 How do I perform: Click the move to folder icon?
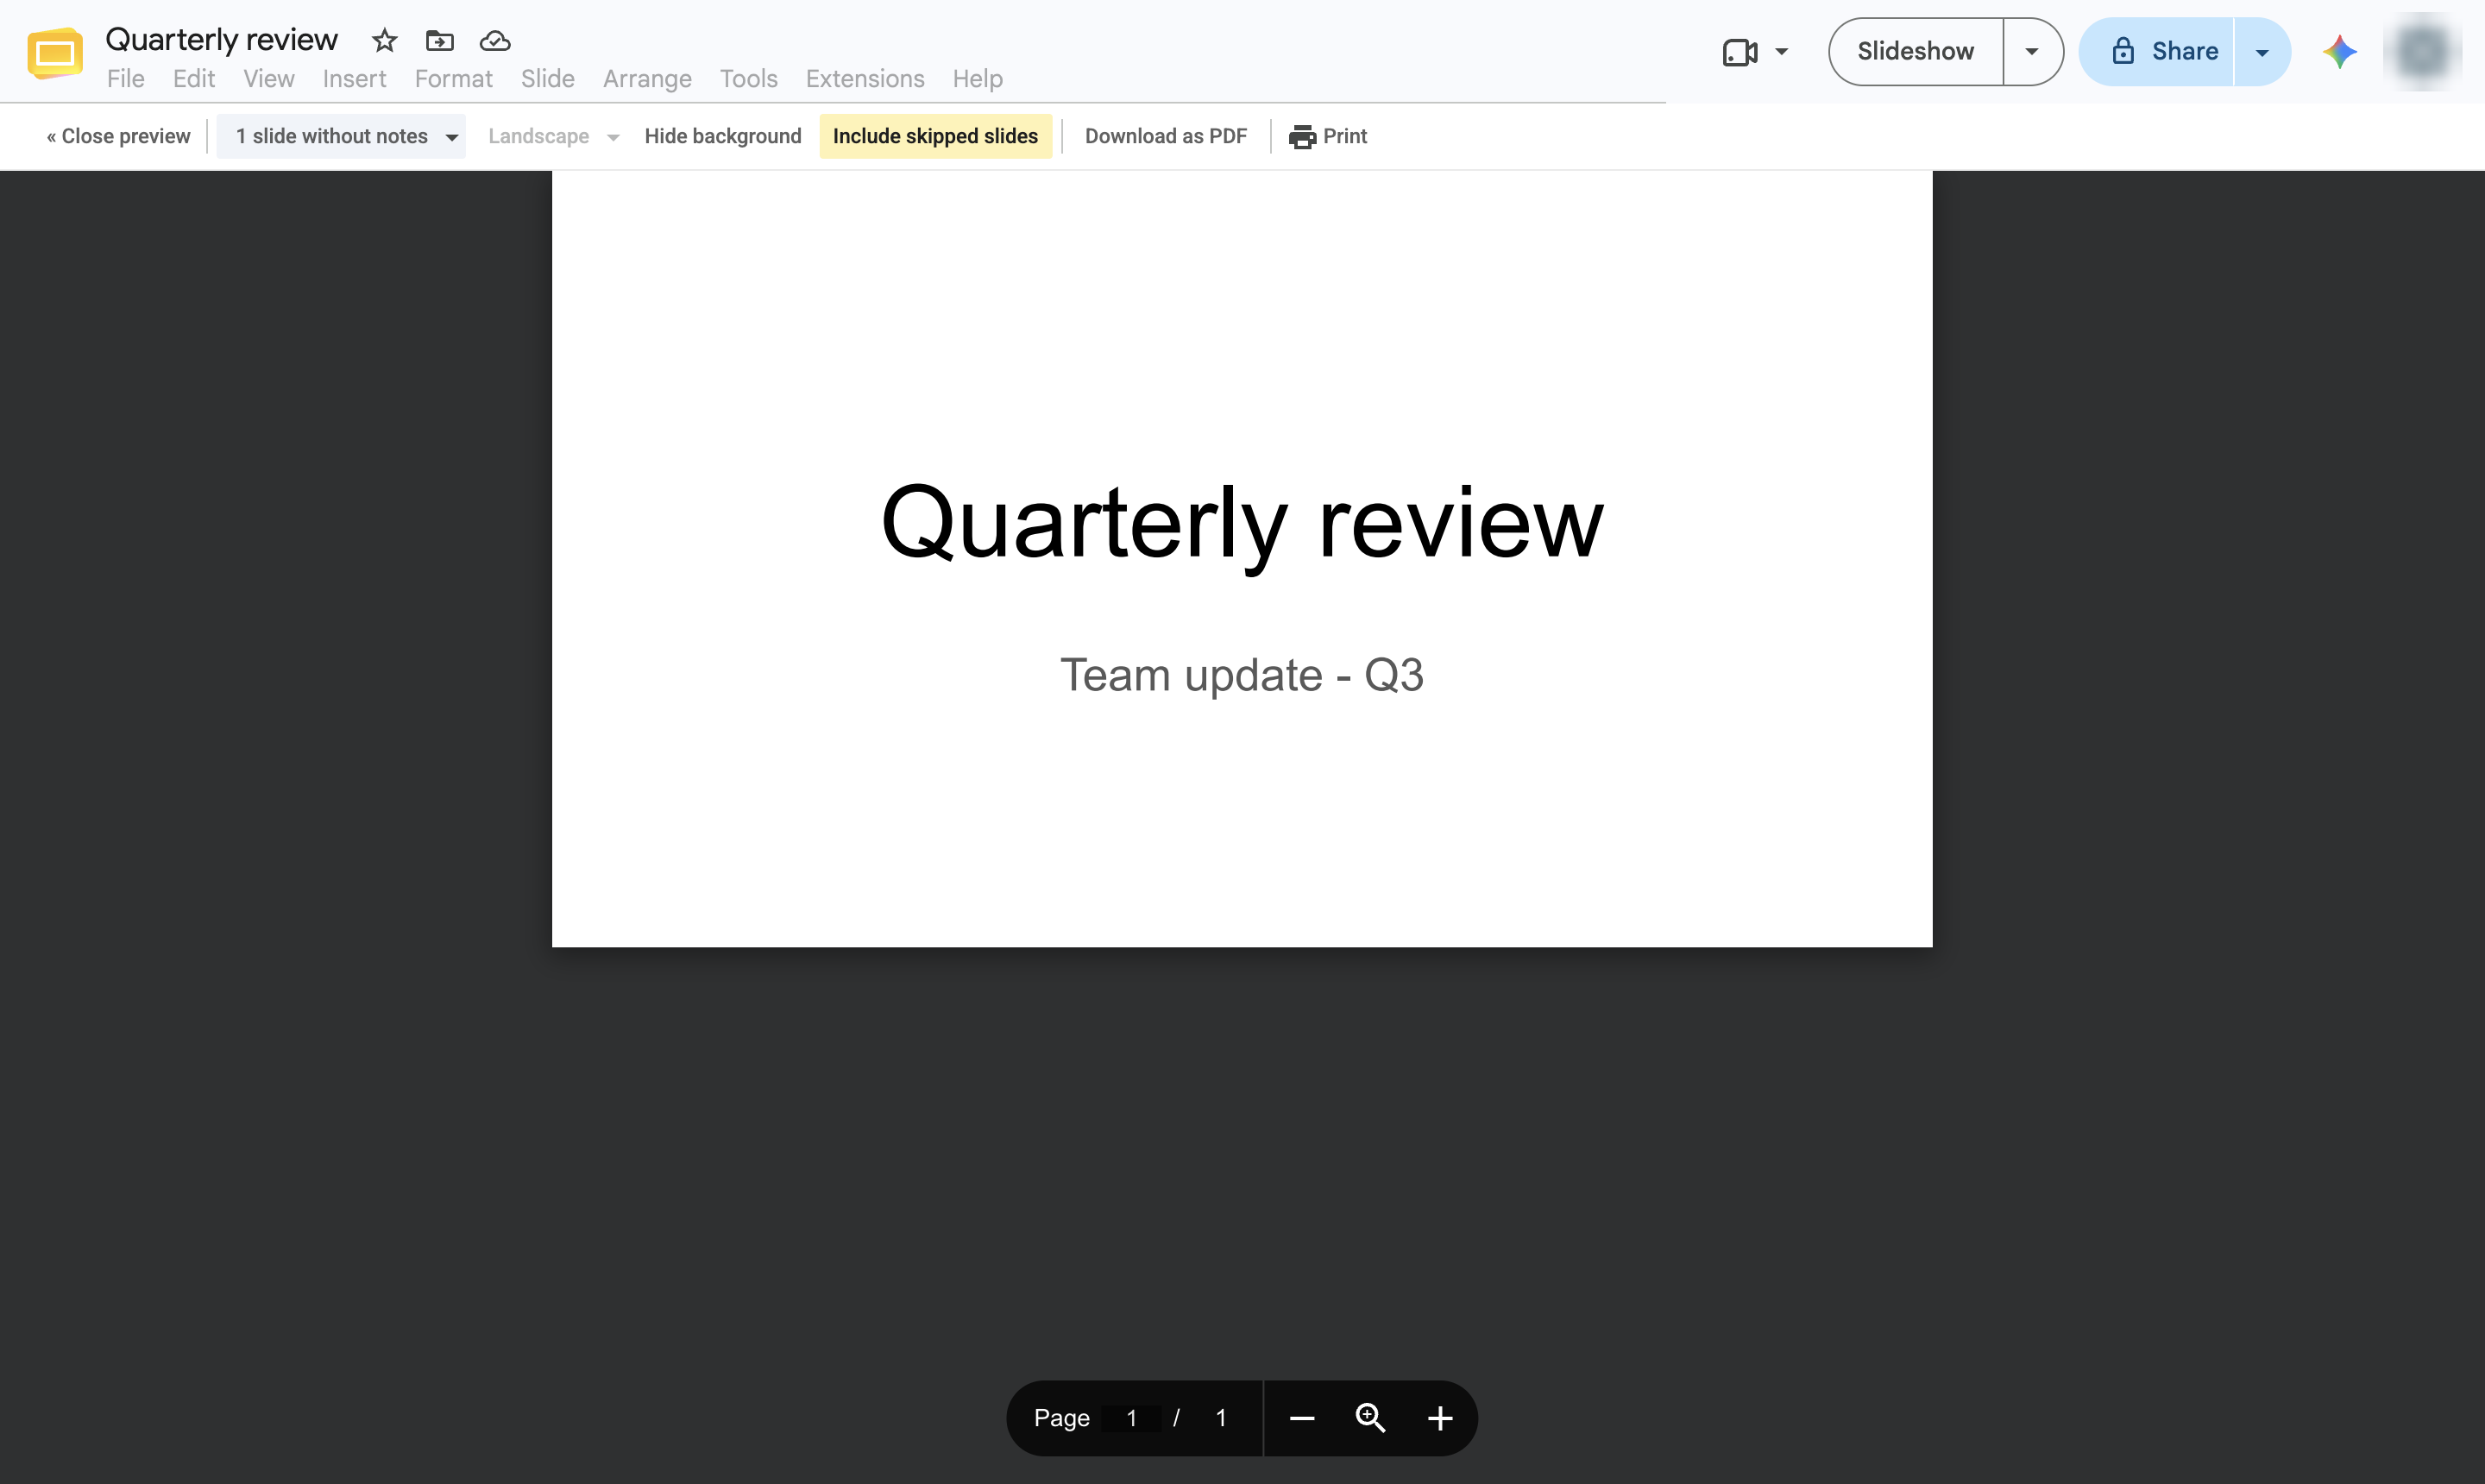[x=439, y=41]
